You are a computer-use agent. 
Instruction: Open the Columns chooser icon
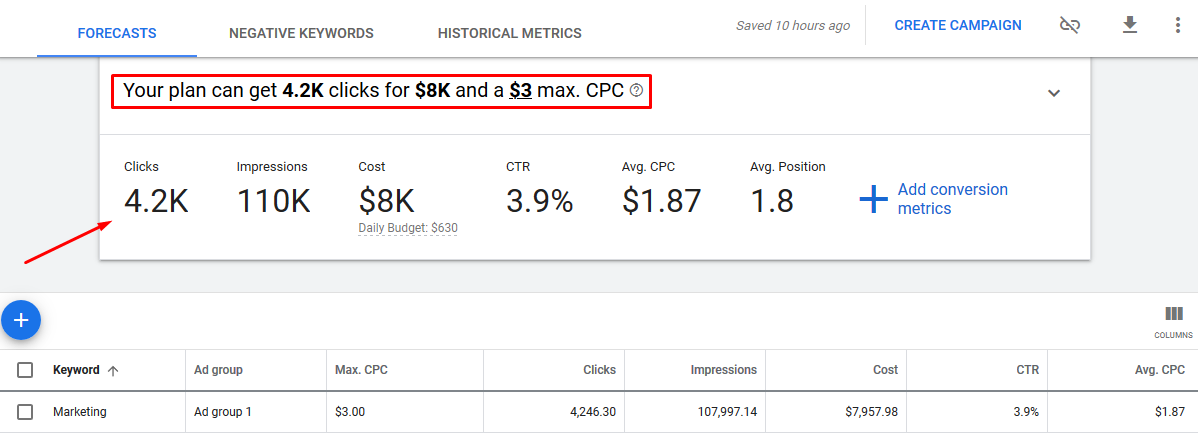pyautogui.click(x=1173, y=315)
